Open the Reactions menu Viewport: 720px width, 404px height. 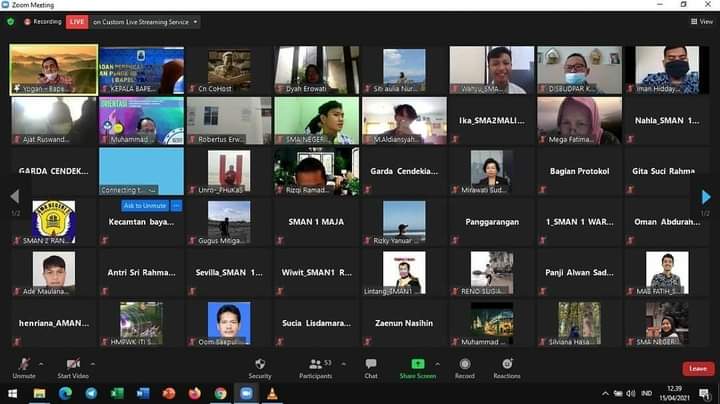tap(506, 364)
